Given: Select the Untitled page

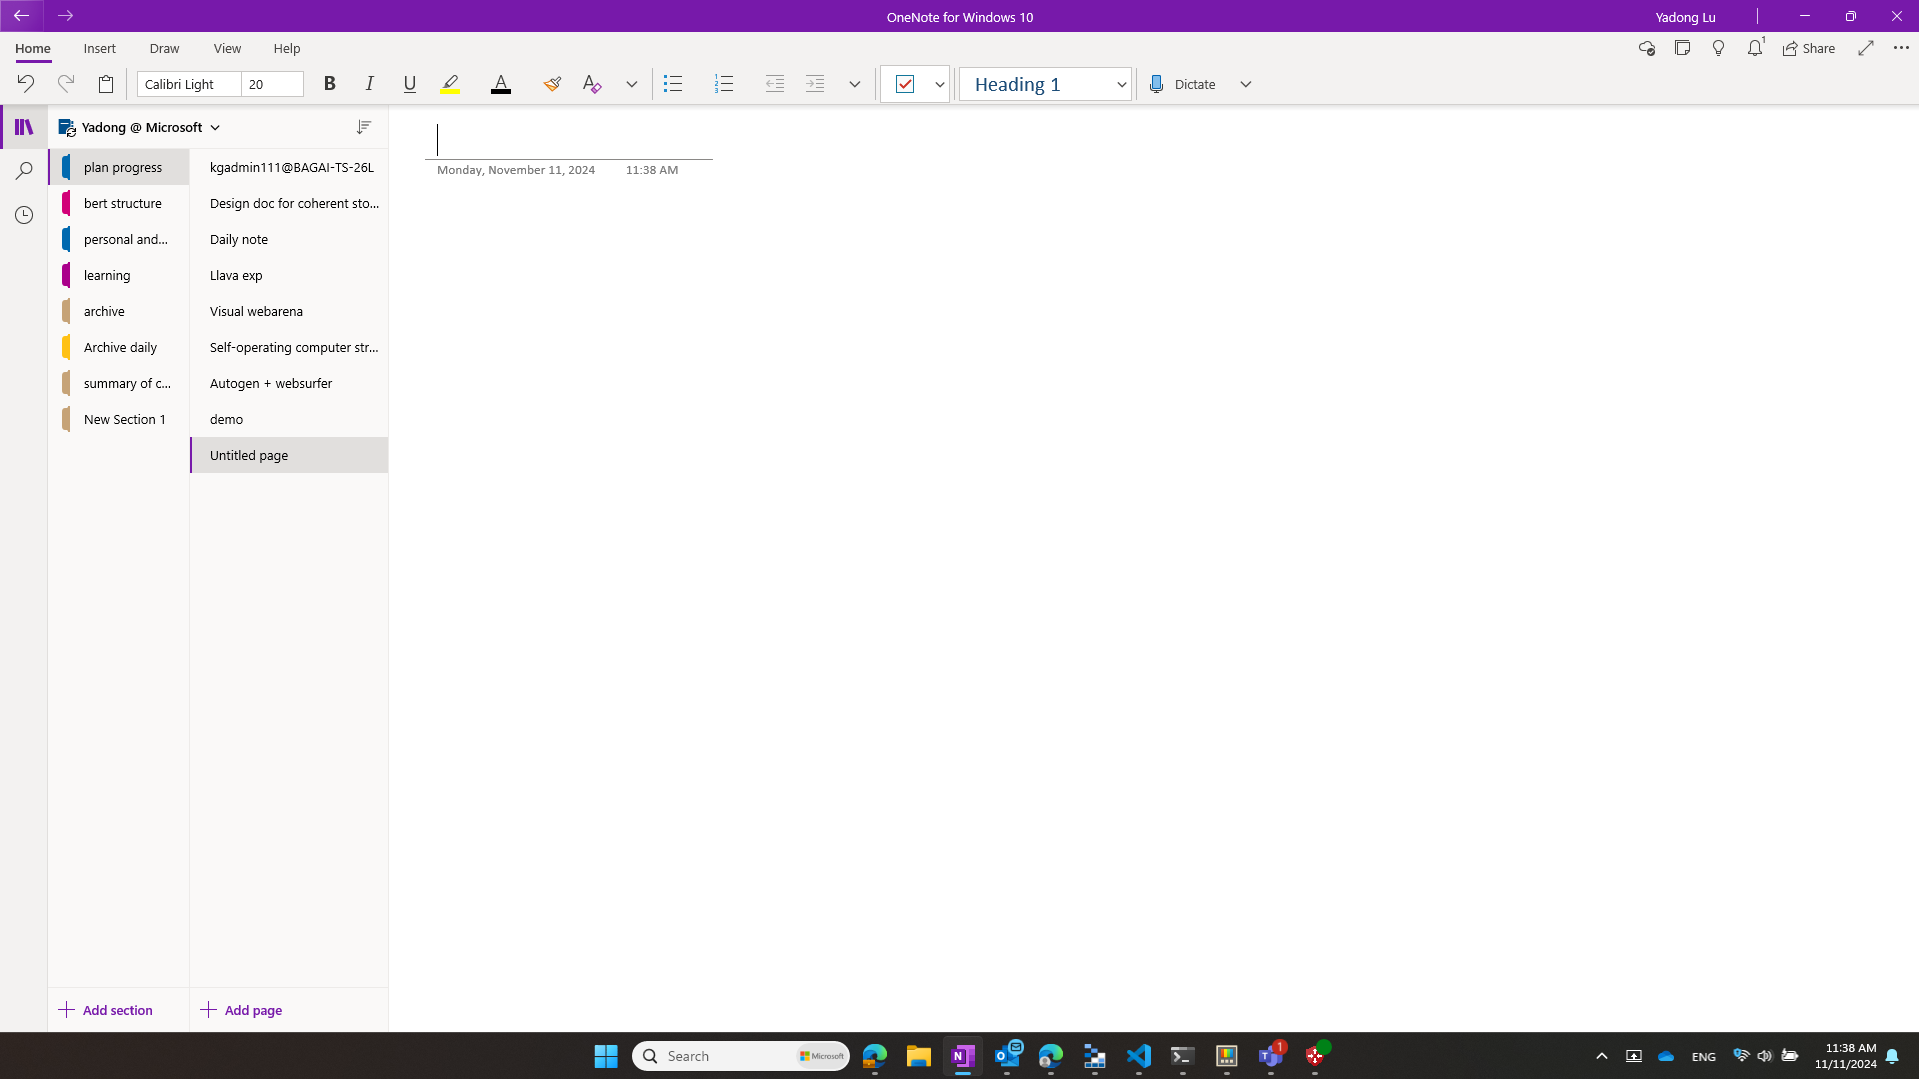Looking at the screenshot, I should tap(248, 455).
